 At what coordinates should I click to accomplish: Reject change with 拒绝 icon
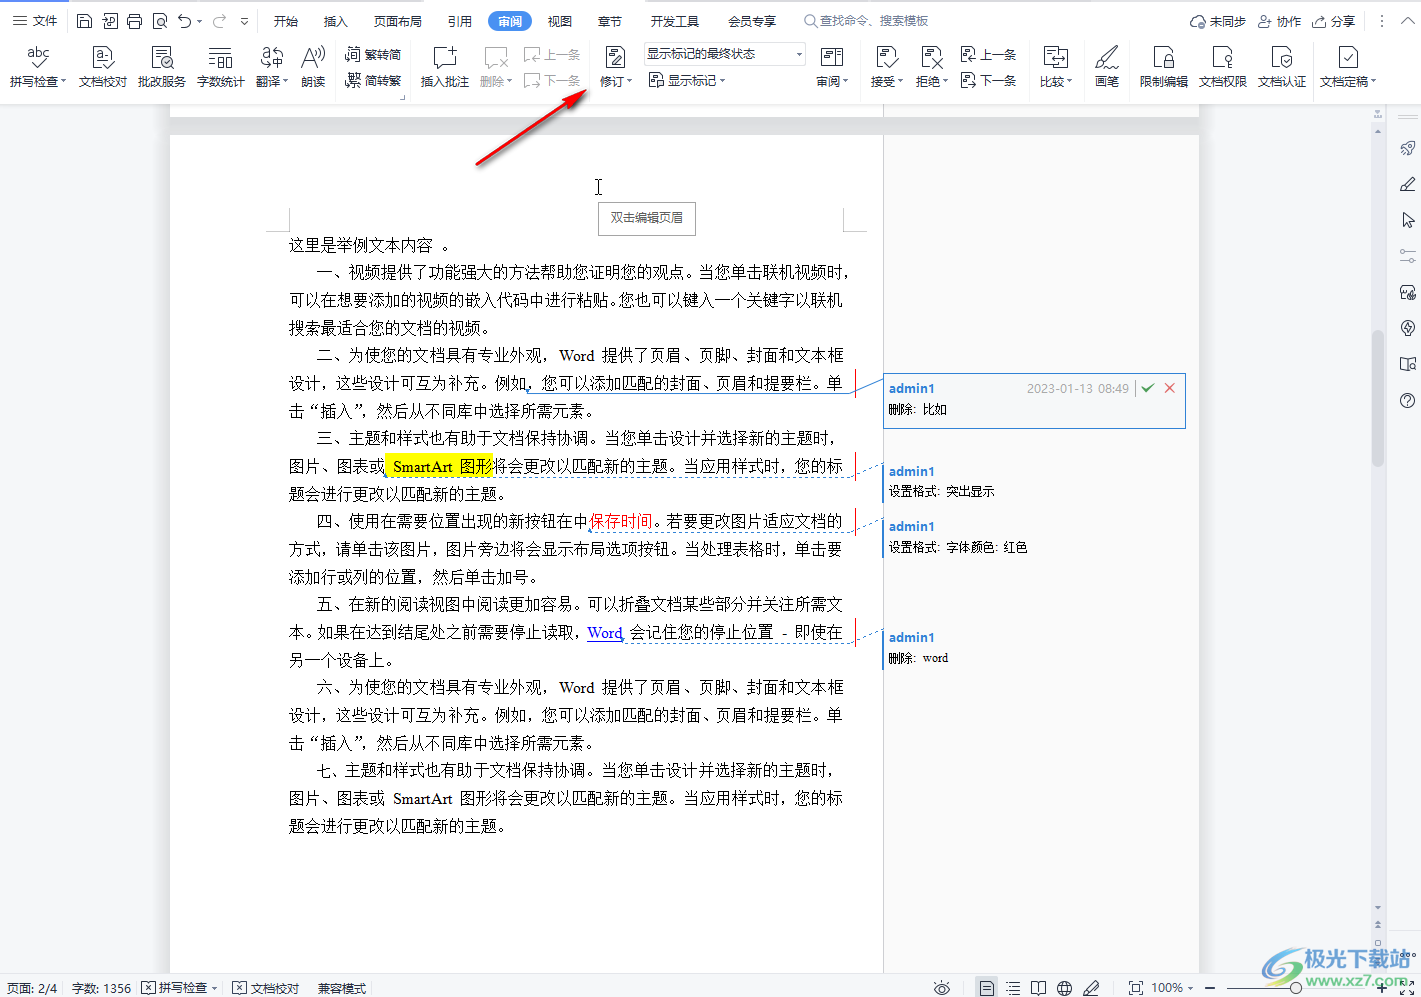(x=931, y=58)
